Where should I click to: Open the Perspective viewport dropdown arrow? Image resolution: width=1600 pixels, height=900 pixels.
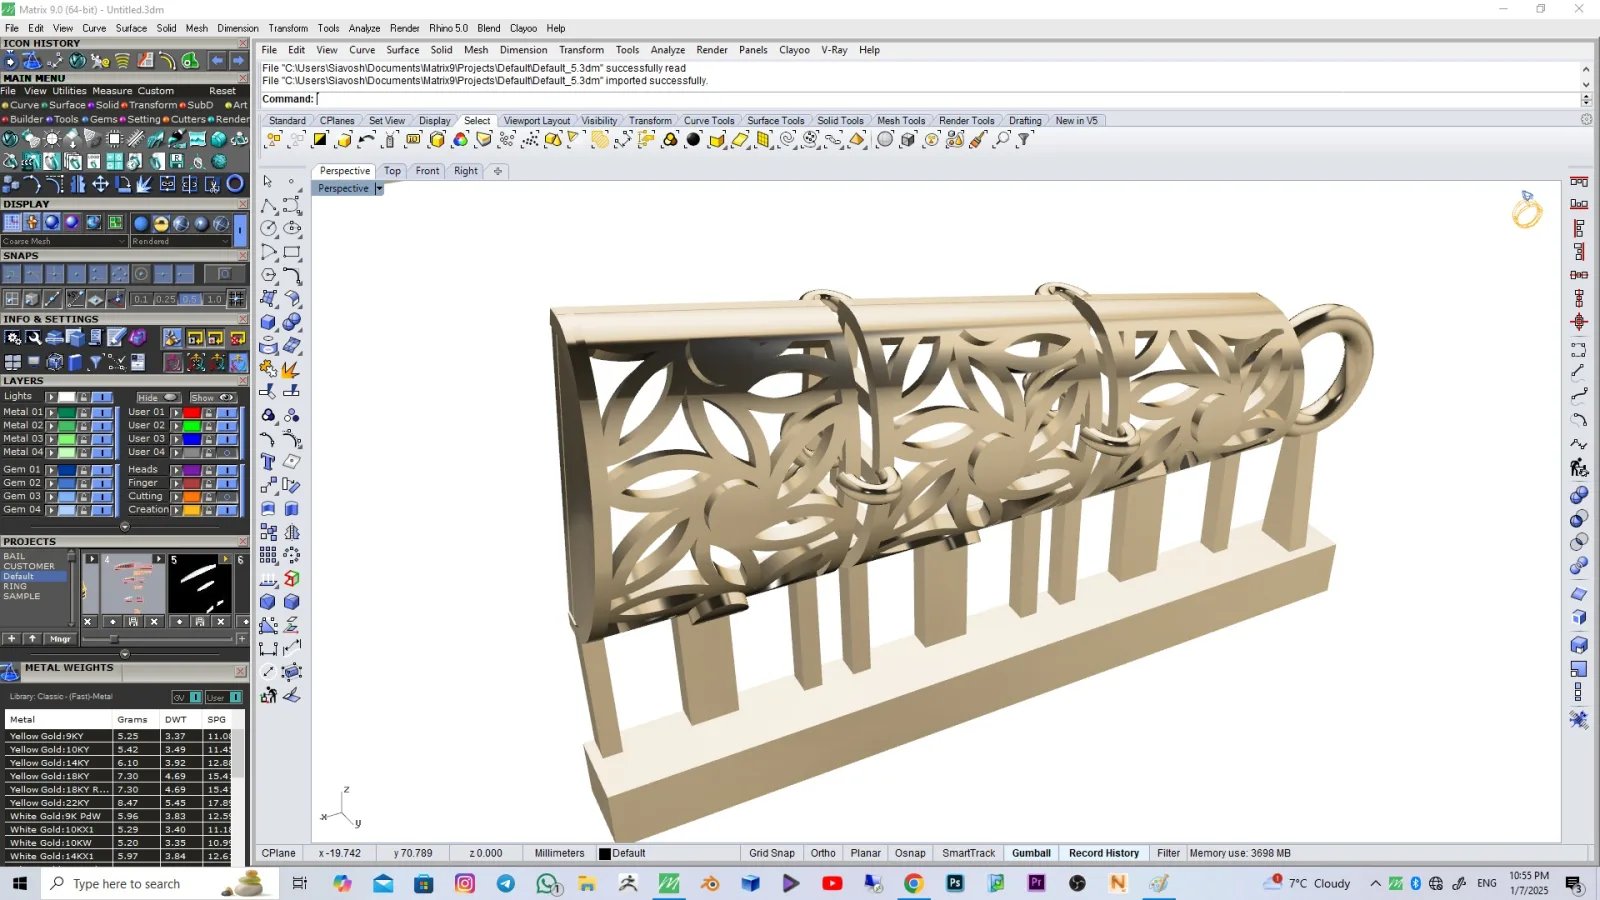coord(379,189)
